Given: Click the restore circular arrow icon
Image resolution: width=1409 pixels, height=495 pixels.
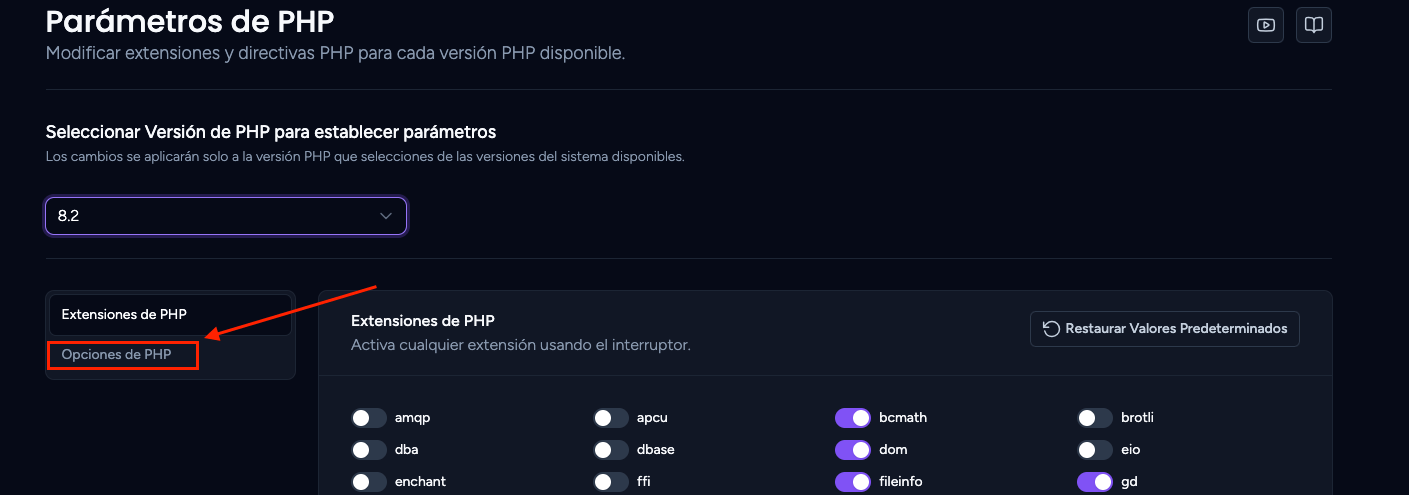Looking at the screenshot, I should [x=1051, y=329].
